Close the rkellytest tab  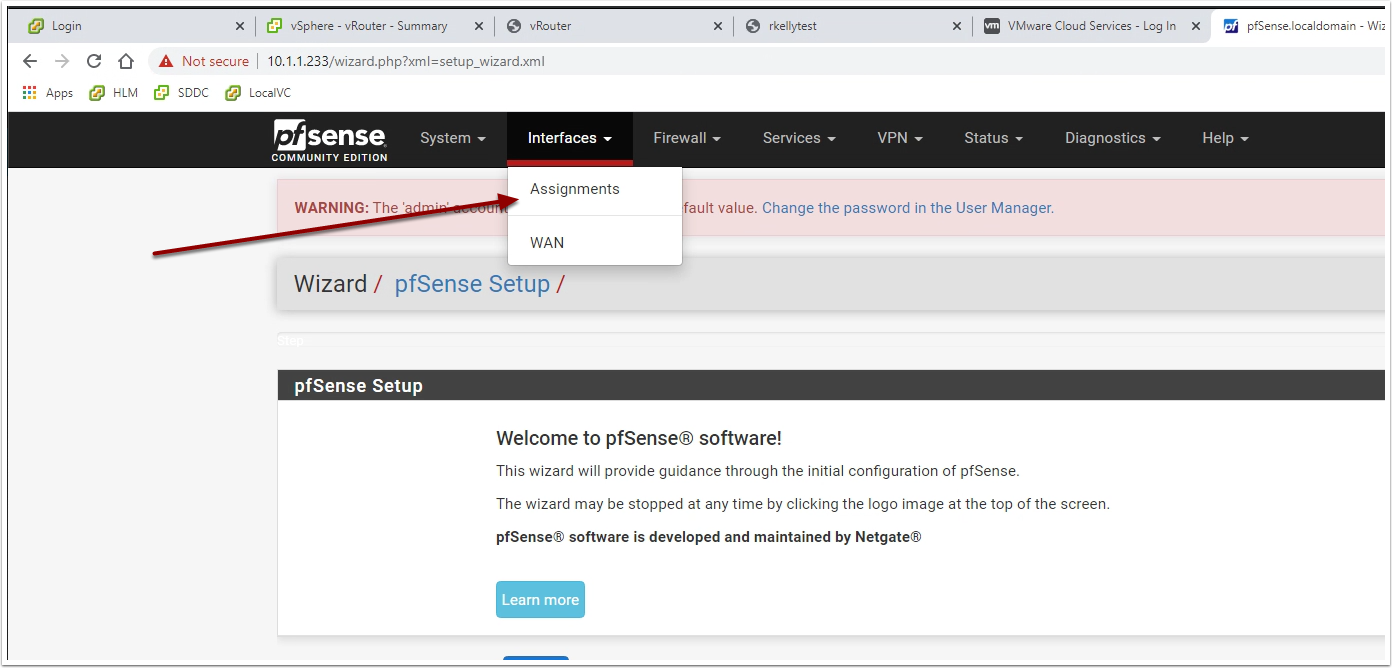[957, 26]
